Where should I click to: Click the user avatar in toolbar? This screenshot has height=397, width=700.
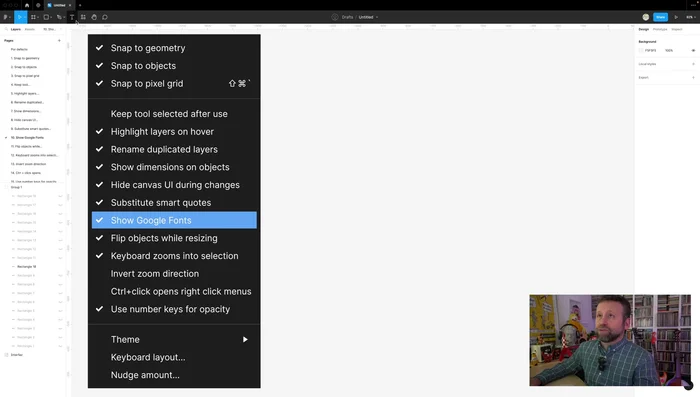pos(646,17)
